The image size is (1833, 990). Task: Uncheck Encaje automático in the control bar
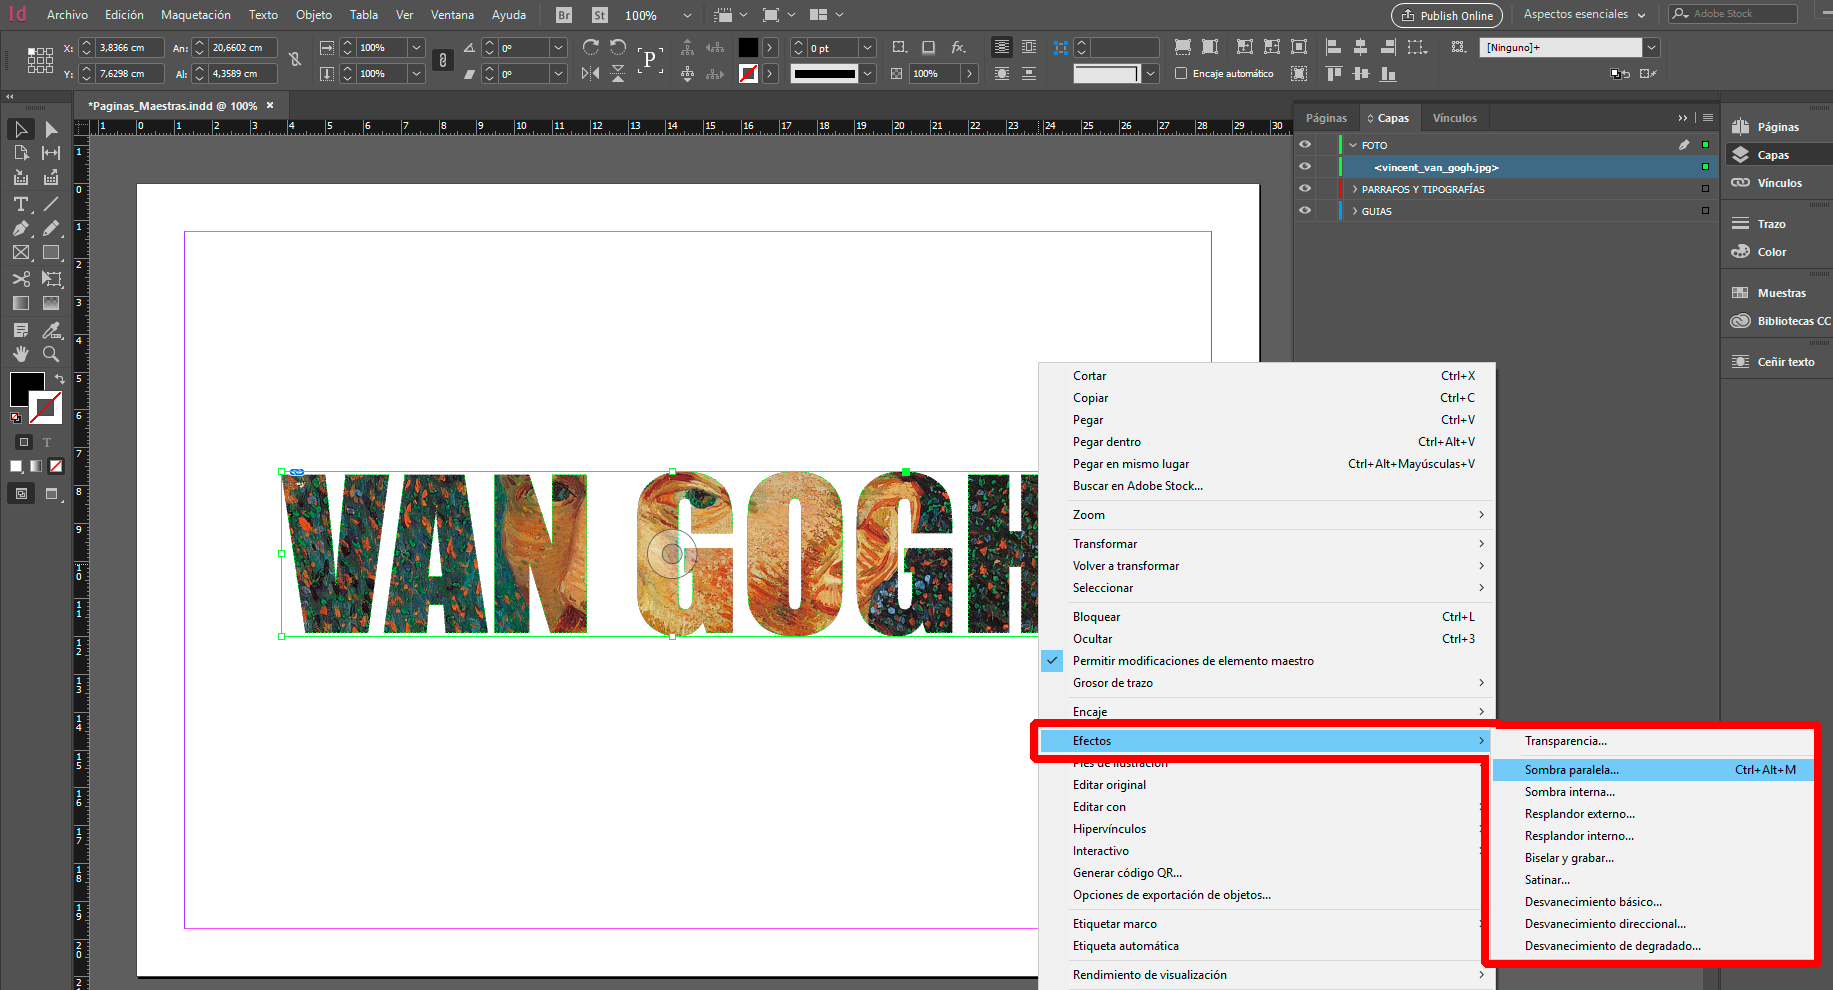tap(1181, 72)
